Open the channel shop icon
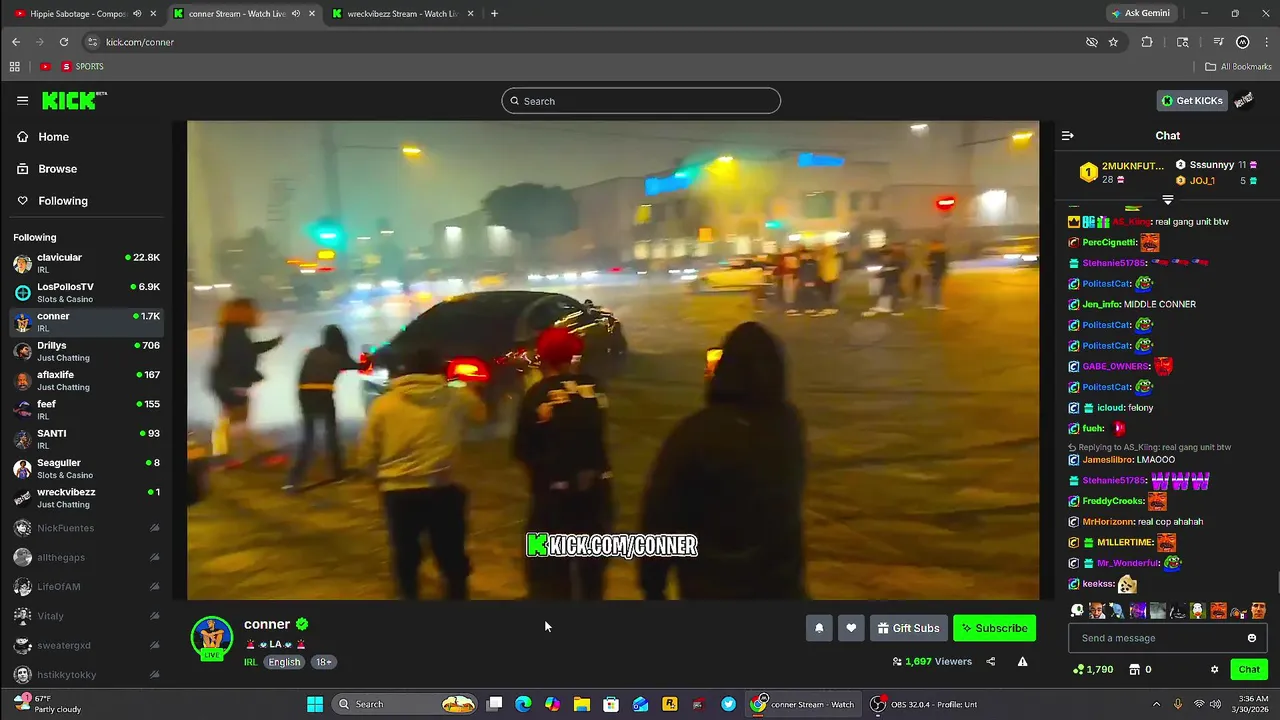The width and height of the screenshot is (1280, 720). 1134,669
